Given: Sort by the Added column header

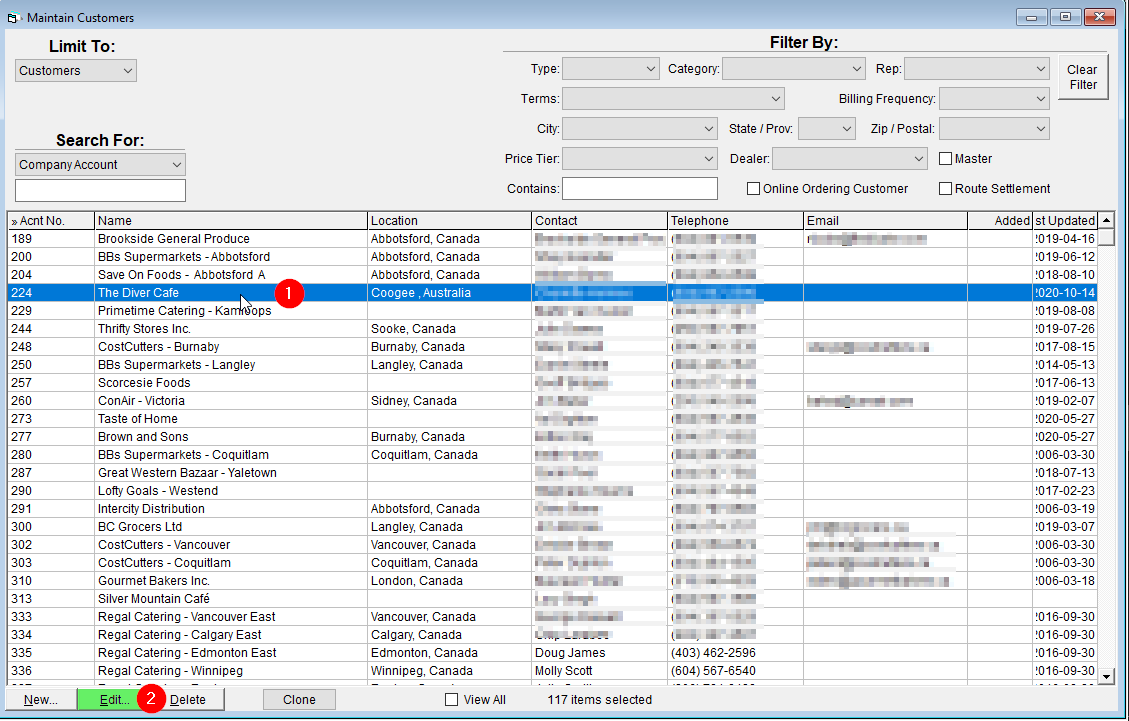Looking at the screenshot, I should (x=1000, y=220).
